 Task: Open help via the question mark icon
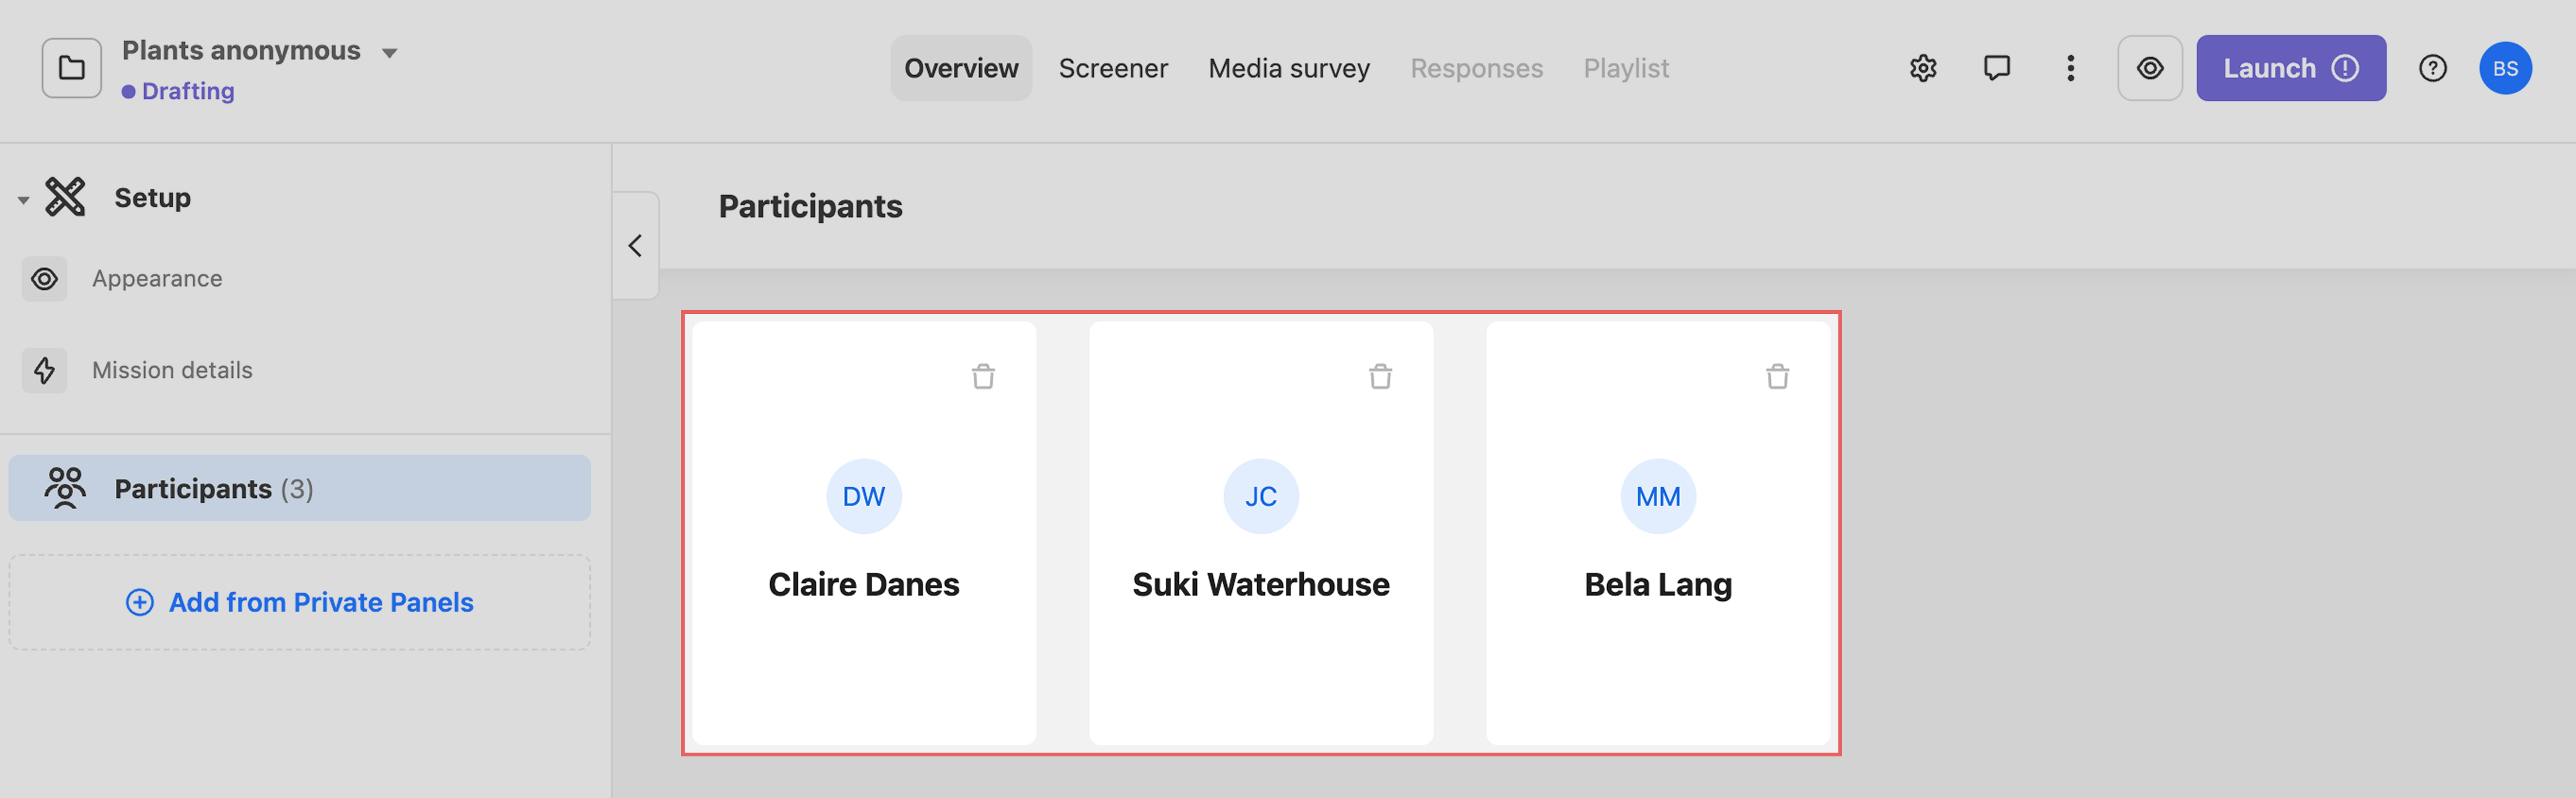point(2433,68)
